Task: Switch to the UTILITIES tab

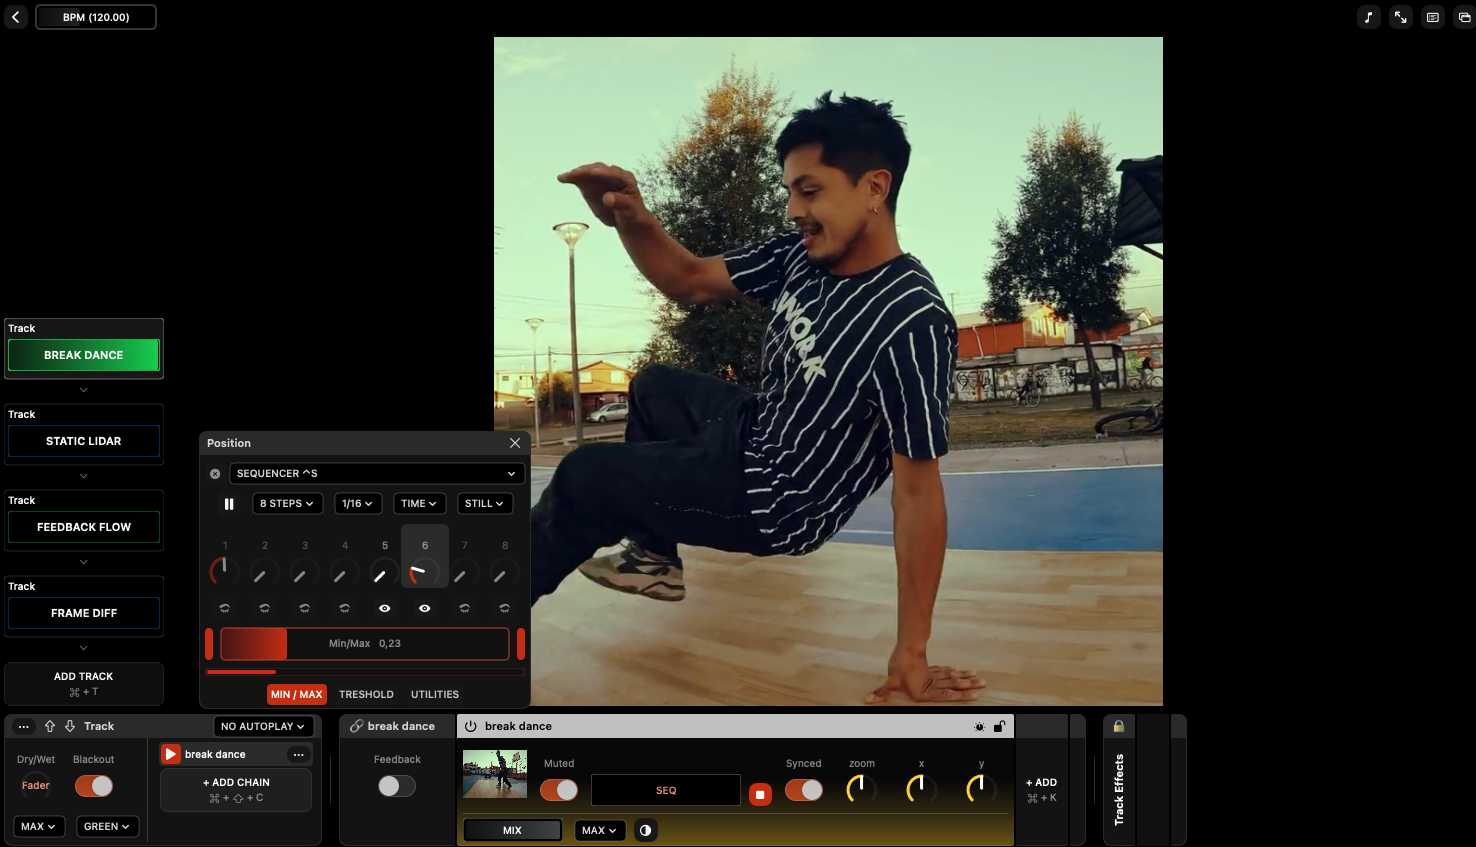Action: tap(435, 694)
